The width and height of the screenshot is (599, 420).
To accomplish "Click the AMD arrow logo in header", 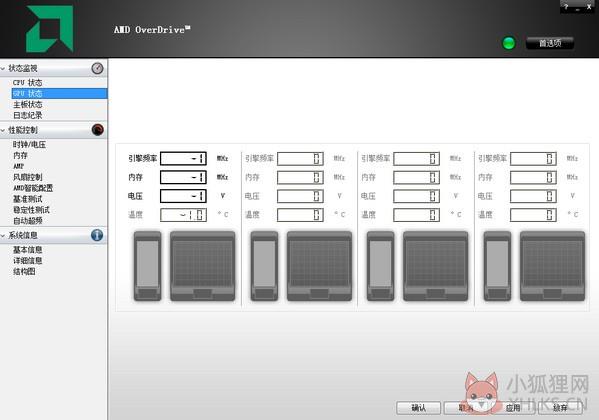I will coord(50,29).
